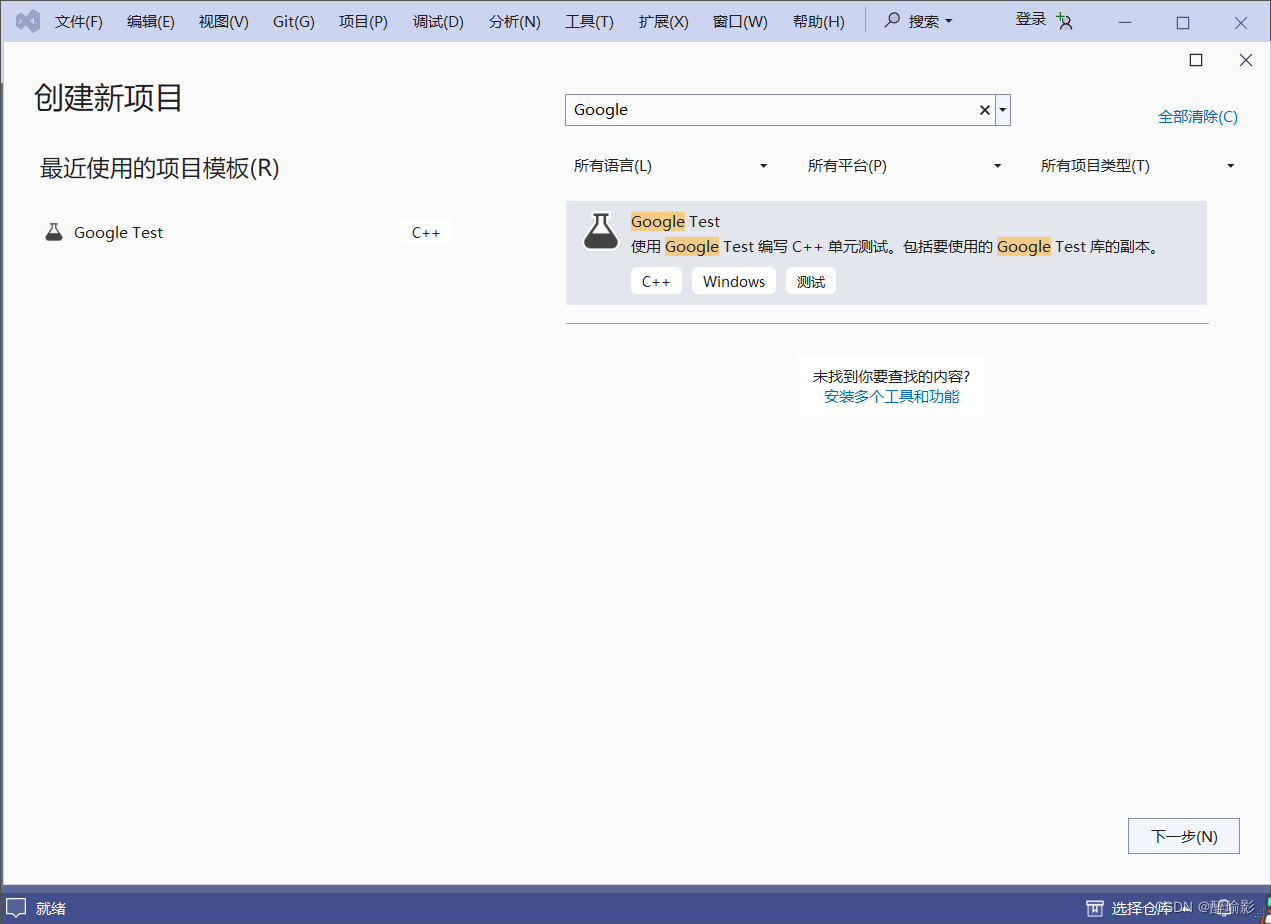Open the 所有项目类型(T) filter dropdown
Image resolution: width=1271 pixels, height=924 pixels.
[x=1138, y=166]
